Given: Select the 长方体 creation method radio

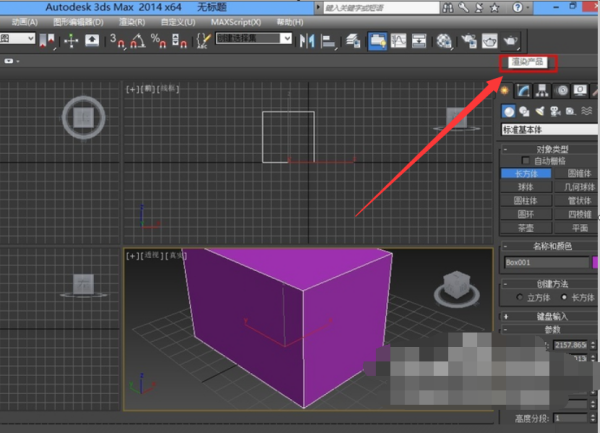Looking at the screenshot, I should tap(562, 297).
